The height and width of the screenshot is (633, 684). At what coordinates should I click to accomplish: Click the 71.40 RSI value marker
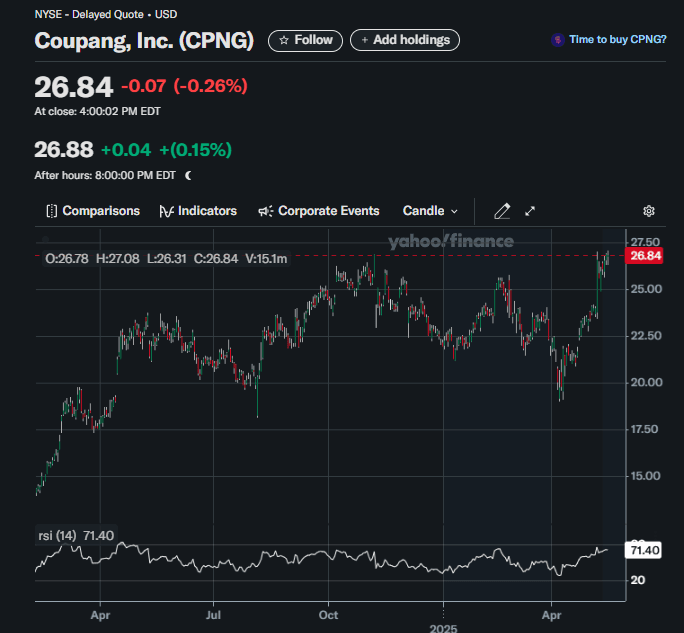(x=643, y=550)
